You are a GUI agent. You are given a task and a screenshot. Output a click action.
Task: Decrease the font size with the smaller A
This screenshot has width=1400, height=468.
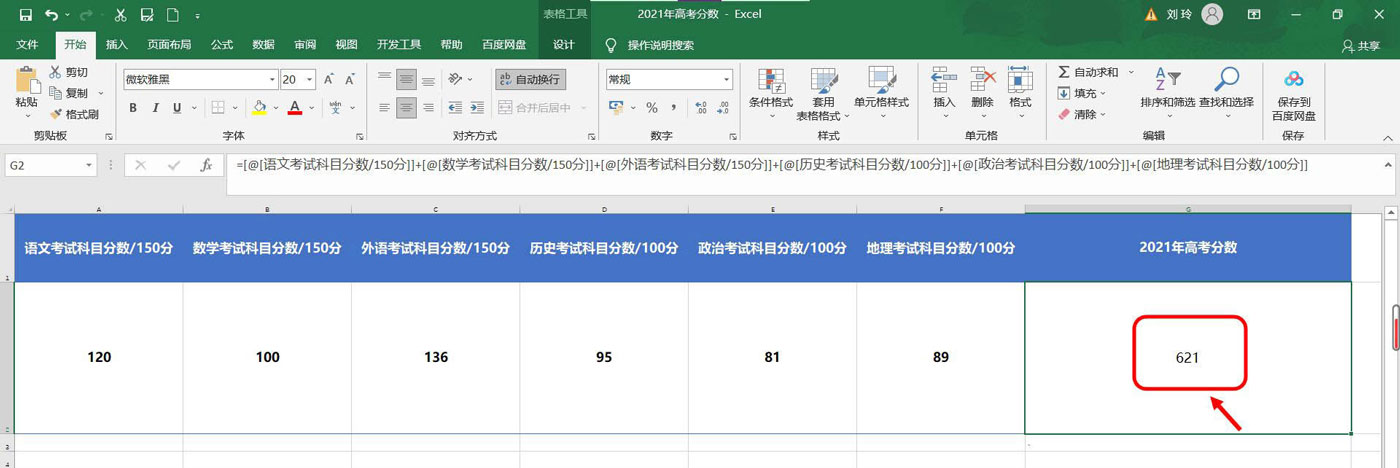coord(352,79)
